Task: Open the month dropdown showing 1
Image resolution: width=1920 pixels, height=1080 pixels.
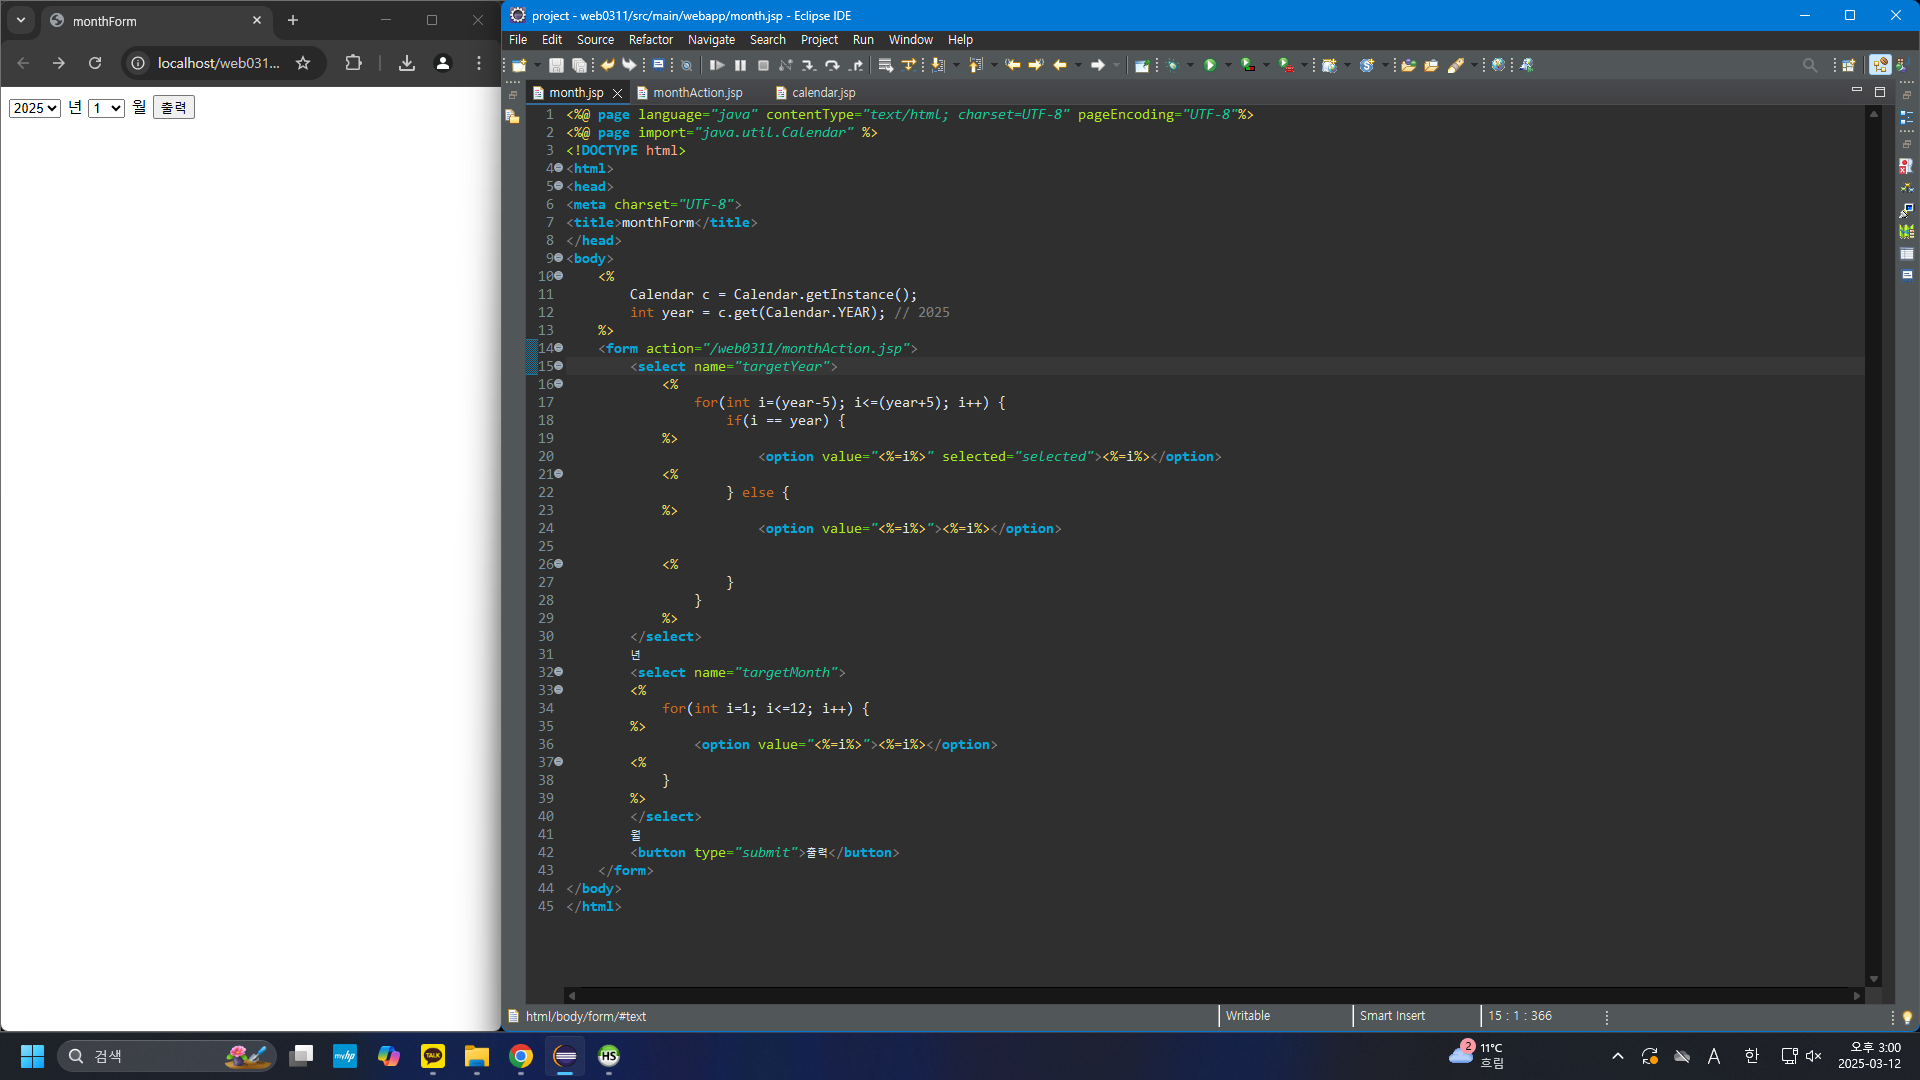Action: [106, 108]
